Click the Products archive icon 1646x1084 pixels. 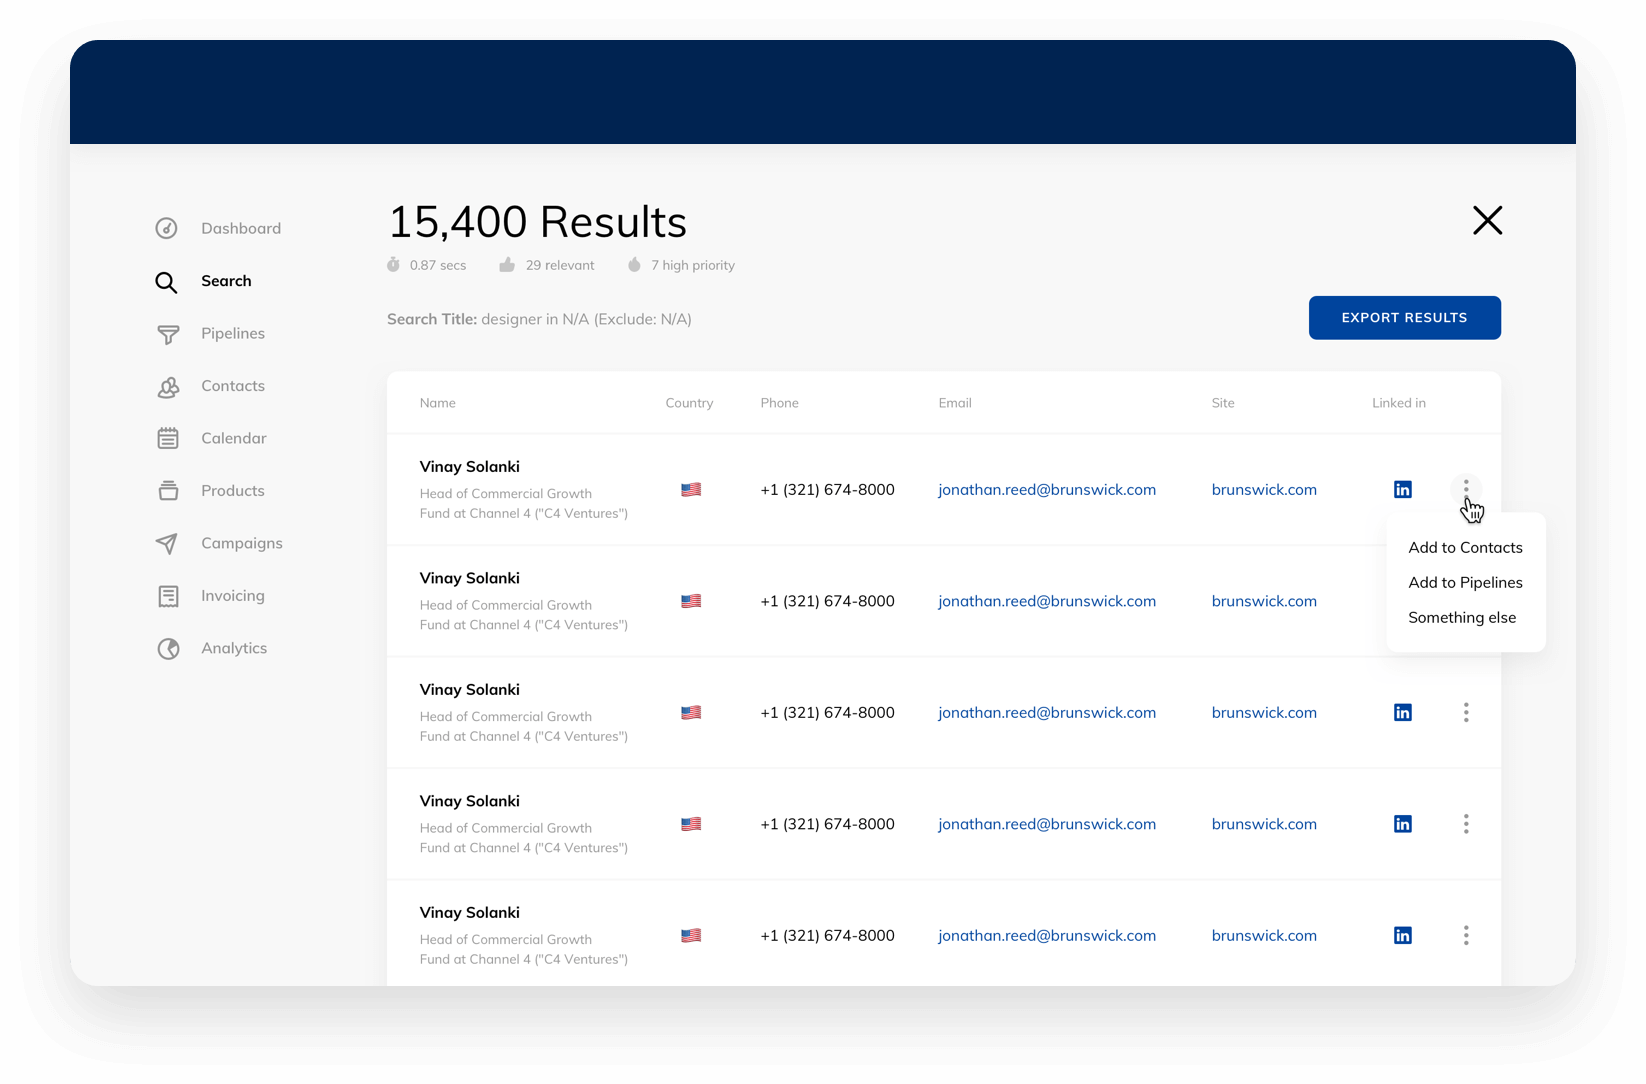tap(167, 490)
